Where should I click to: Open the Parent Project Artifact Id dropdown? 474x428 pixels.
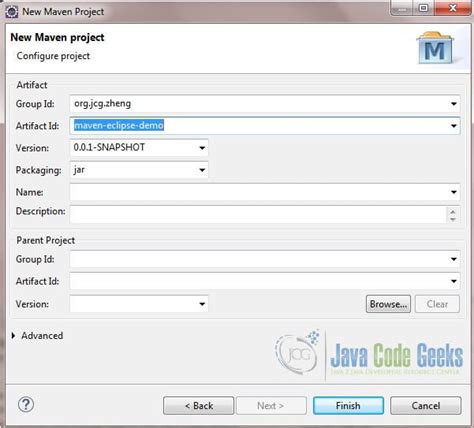point(454,281)
